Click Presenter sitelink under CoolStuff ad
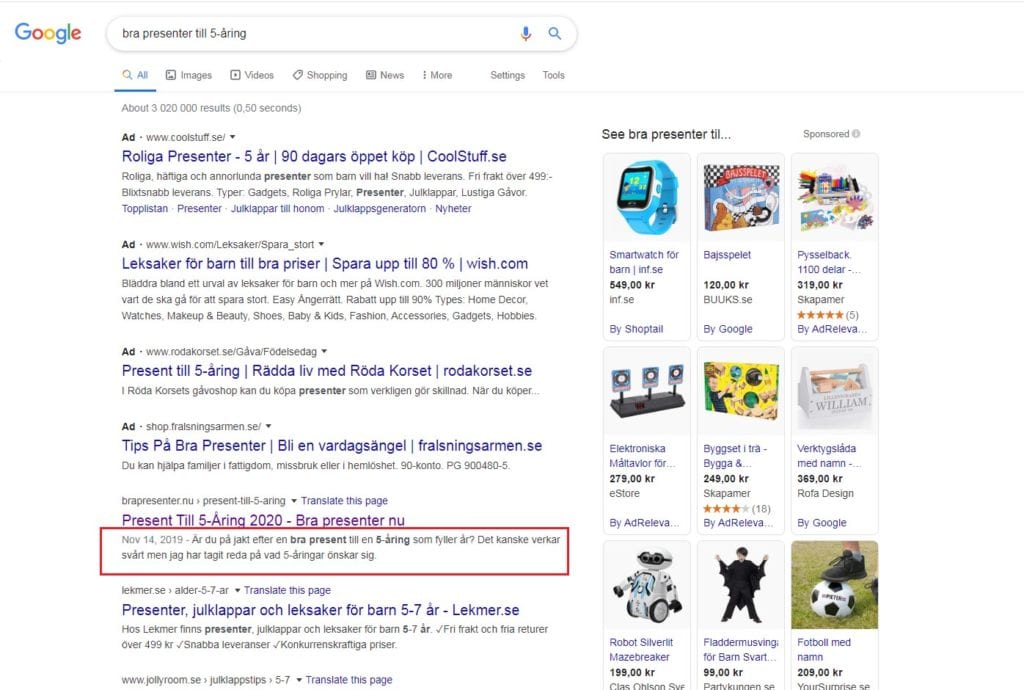Viewport: 1024px width, 690px height. coord(199,208)
